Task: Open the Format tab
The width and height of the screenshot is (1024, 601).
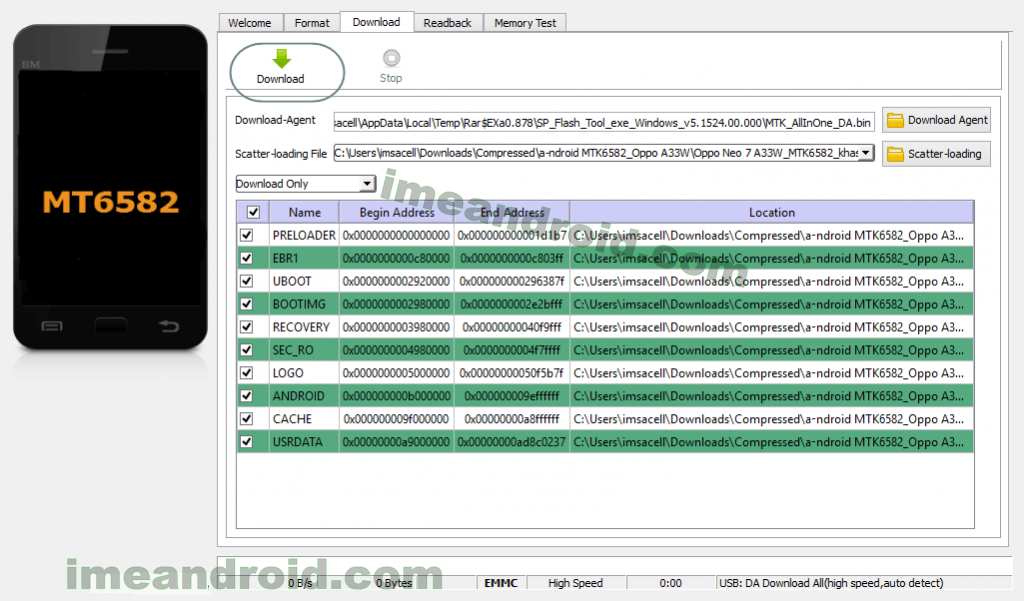Action: [312, 23]
